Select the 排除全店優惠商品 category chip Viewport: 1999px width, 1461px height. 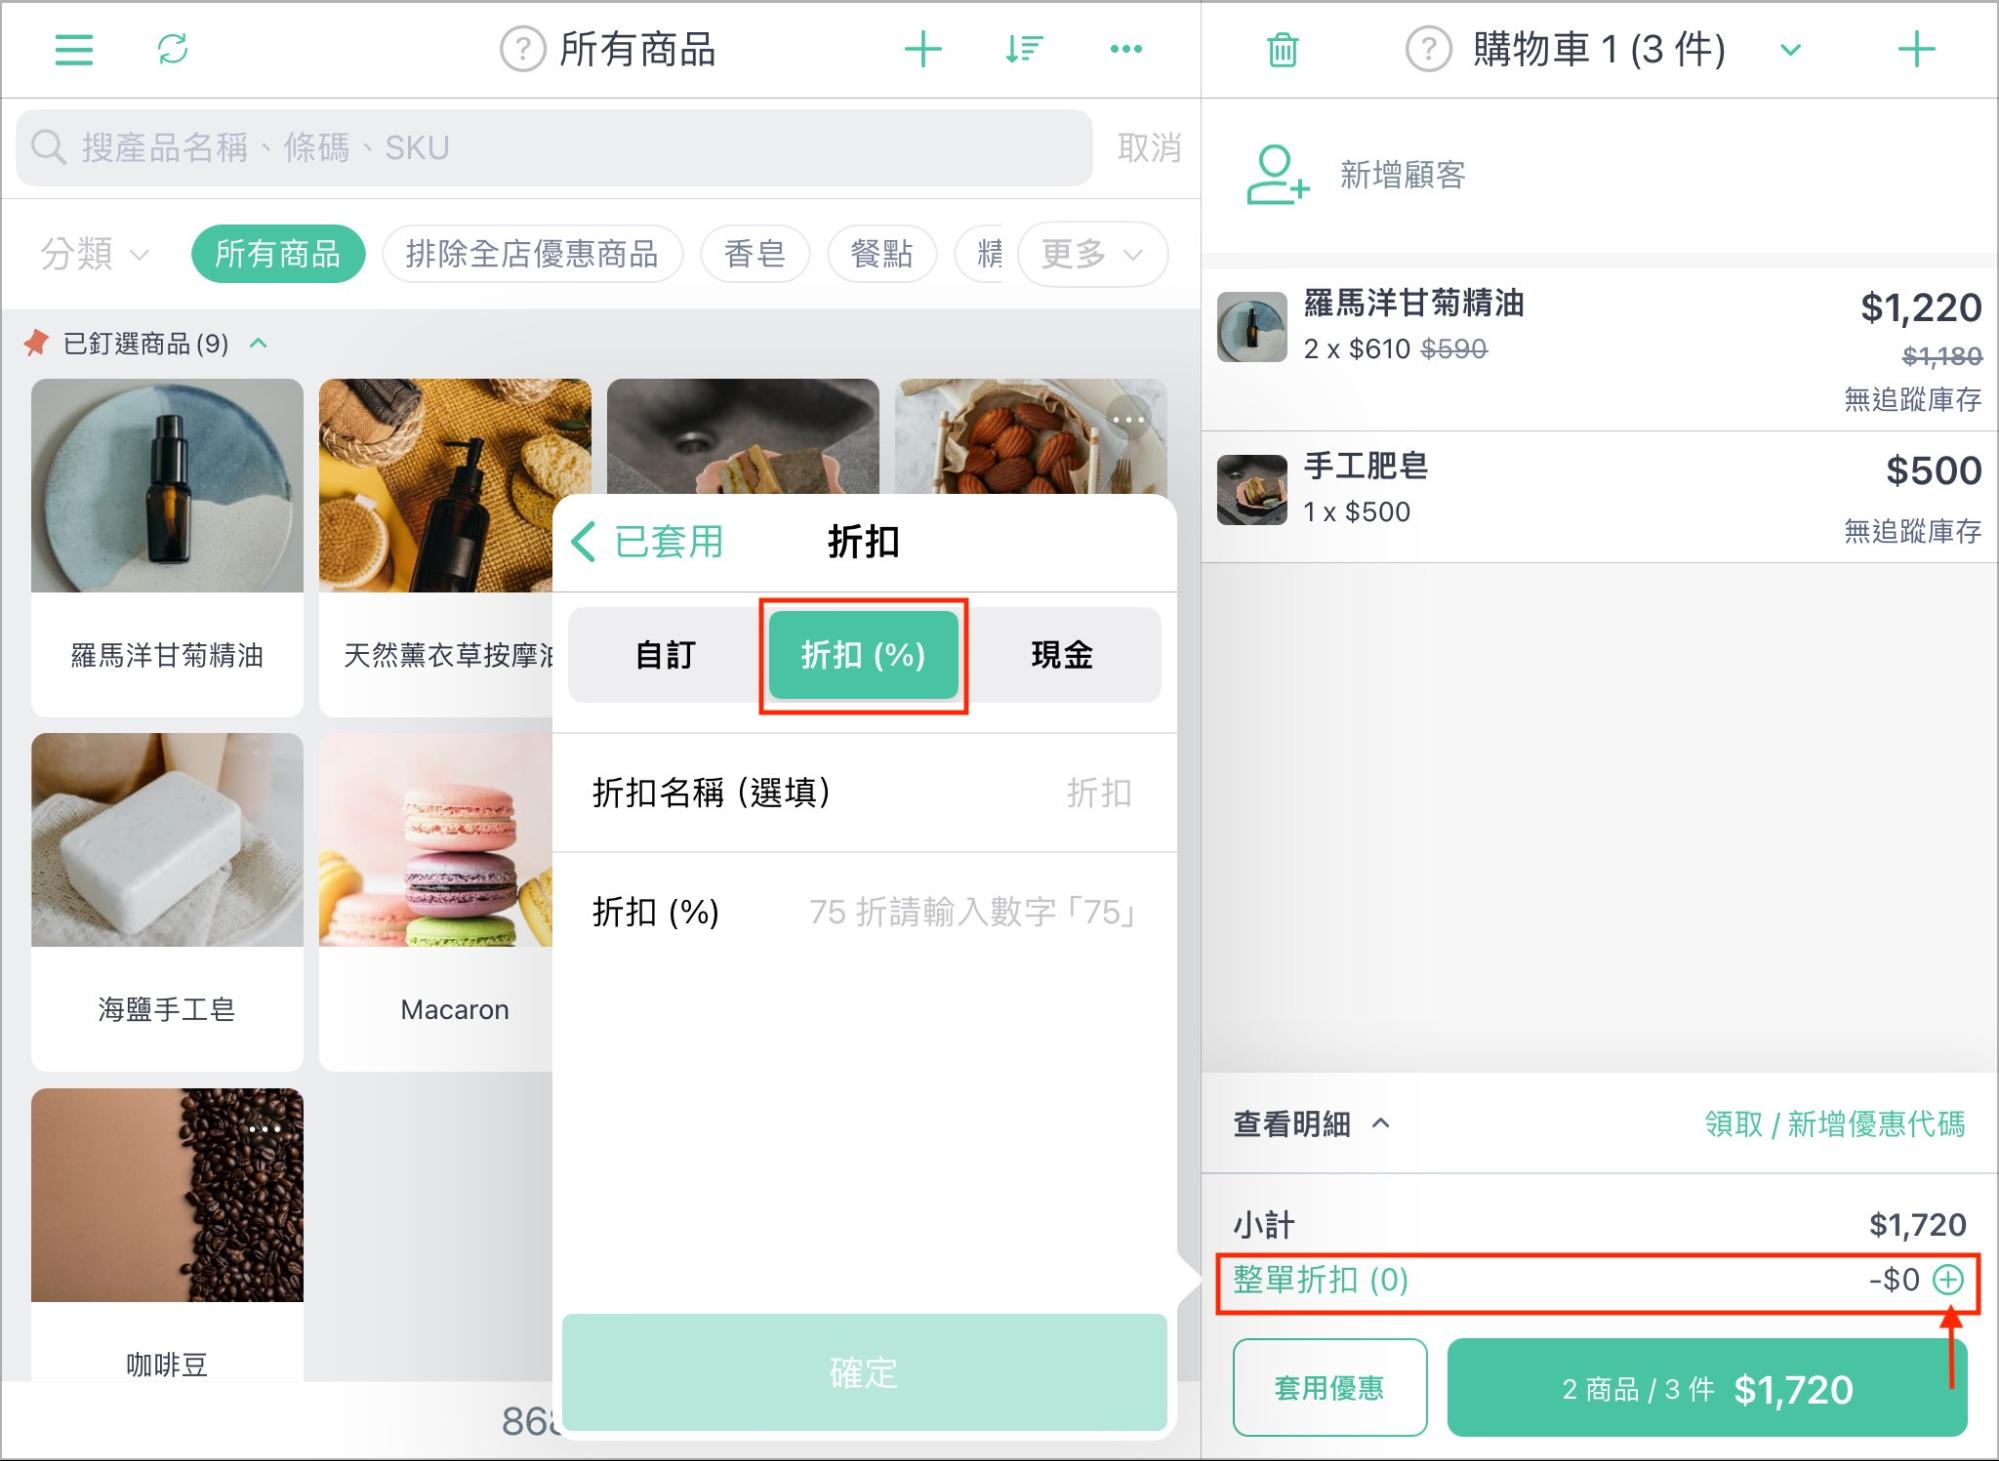(x=532, y=254)
